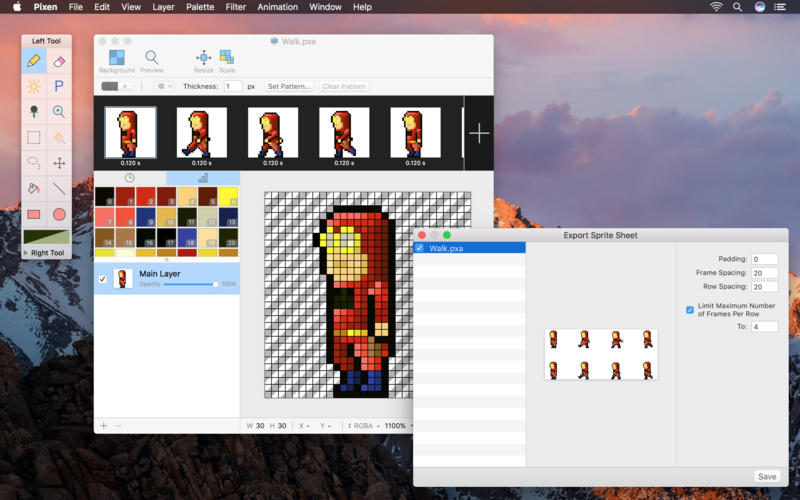Click the Resize canvas toolbar icon
The width and height of the screenshot is (800, 500).
pos(203,57)
